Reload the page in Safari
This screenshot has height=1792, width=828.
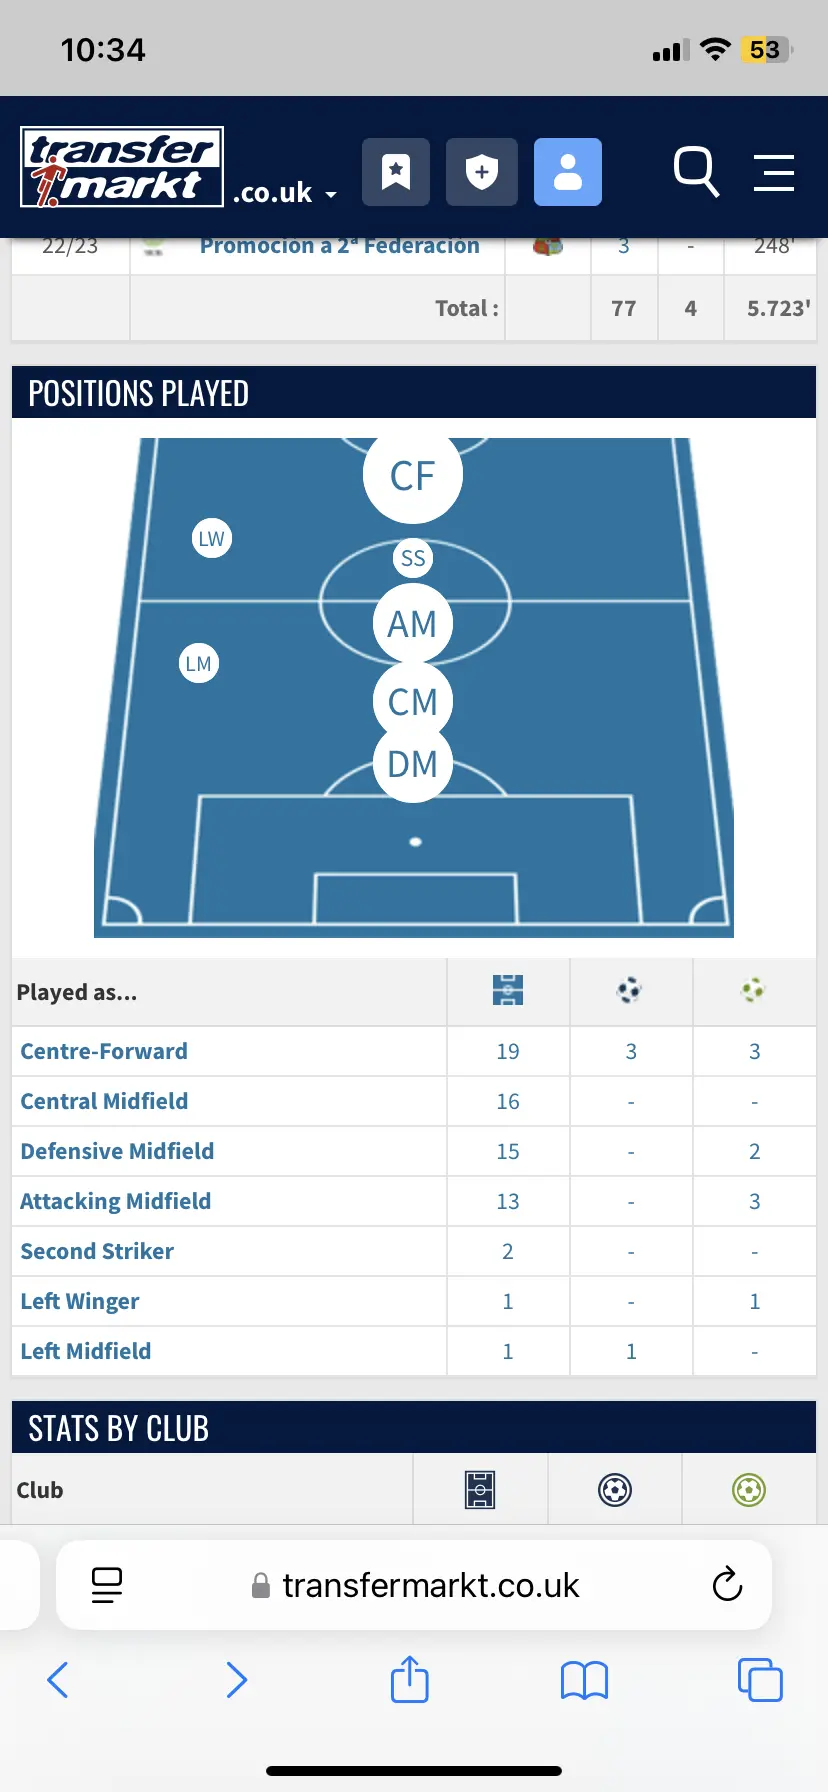[727, 1584]
